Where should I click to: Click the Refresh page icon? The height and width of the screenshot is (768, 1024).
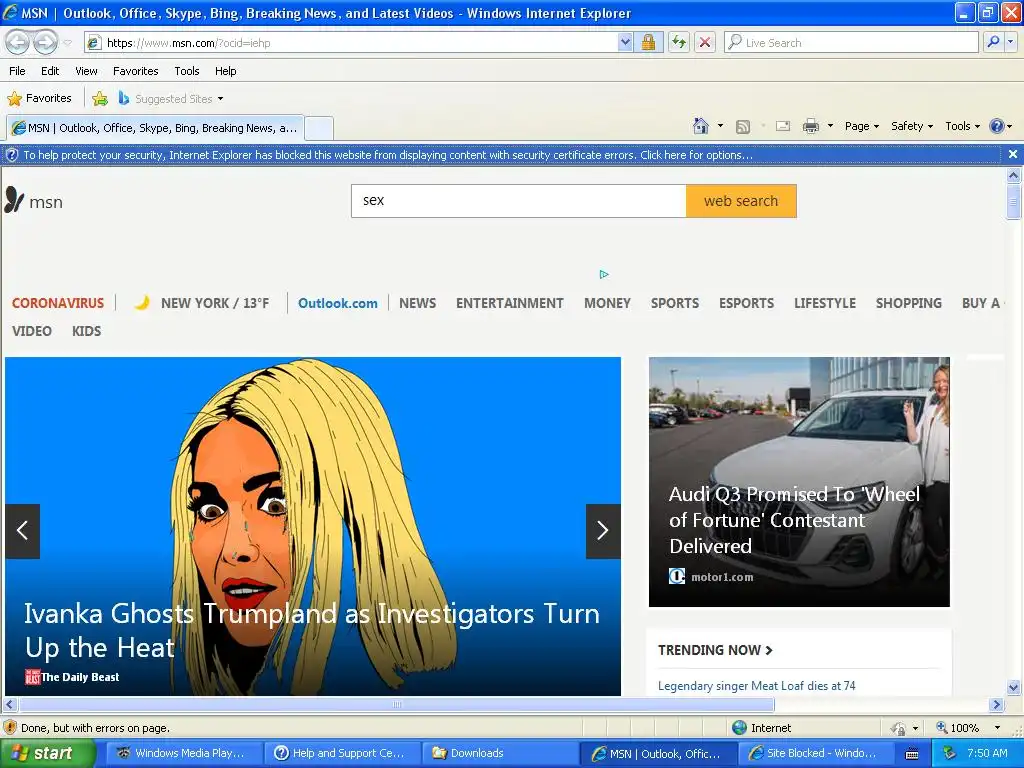[x=679, y=42]
